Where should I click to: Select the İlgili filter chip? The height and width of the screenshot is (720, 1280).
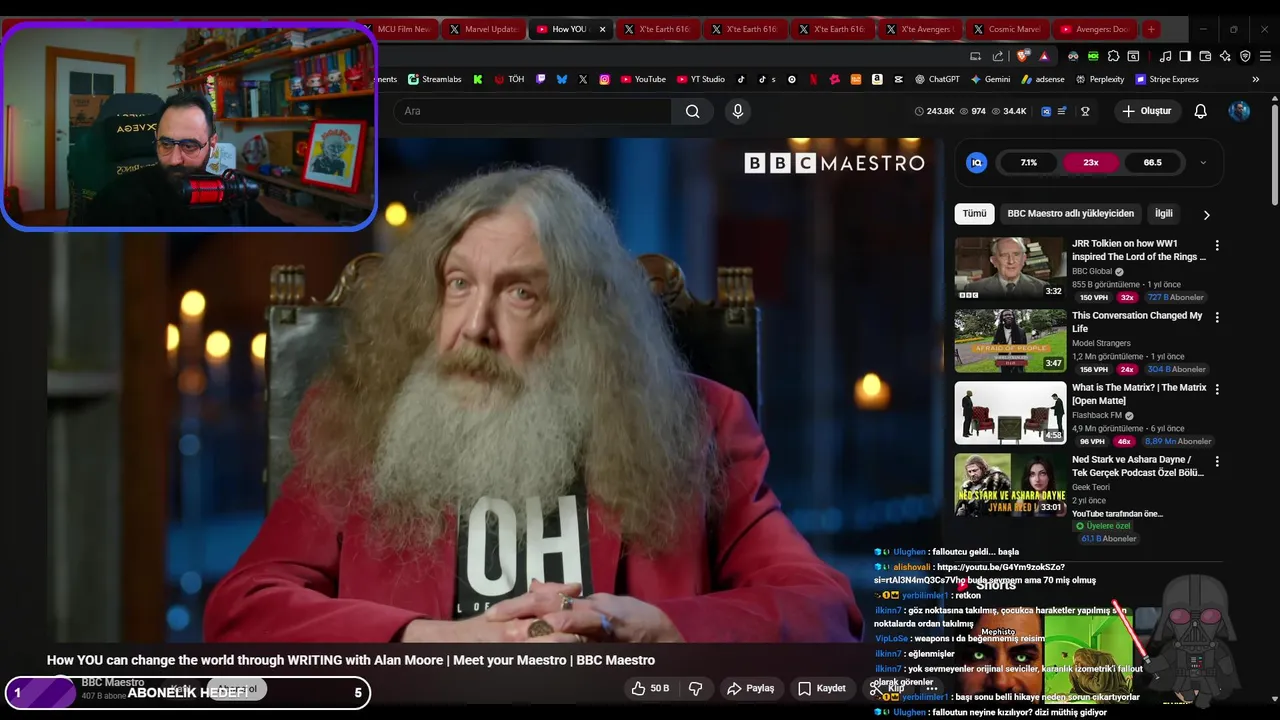(x=1164, y=213)
